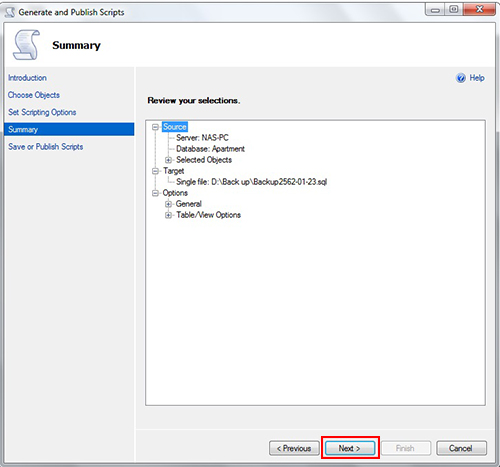Expand the Table/View Options node

(x=168, y=215)
